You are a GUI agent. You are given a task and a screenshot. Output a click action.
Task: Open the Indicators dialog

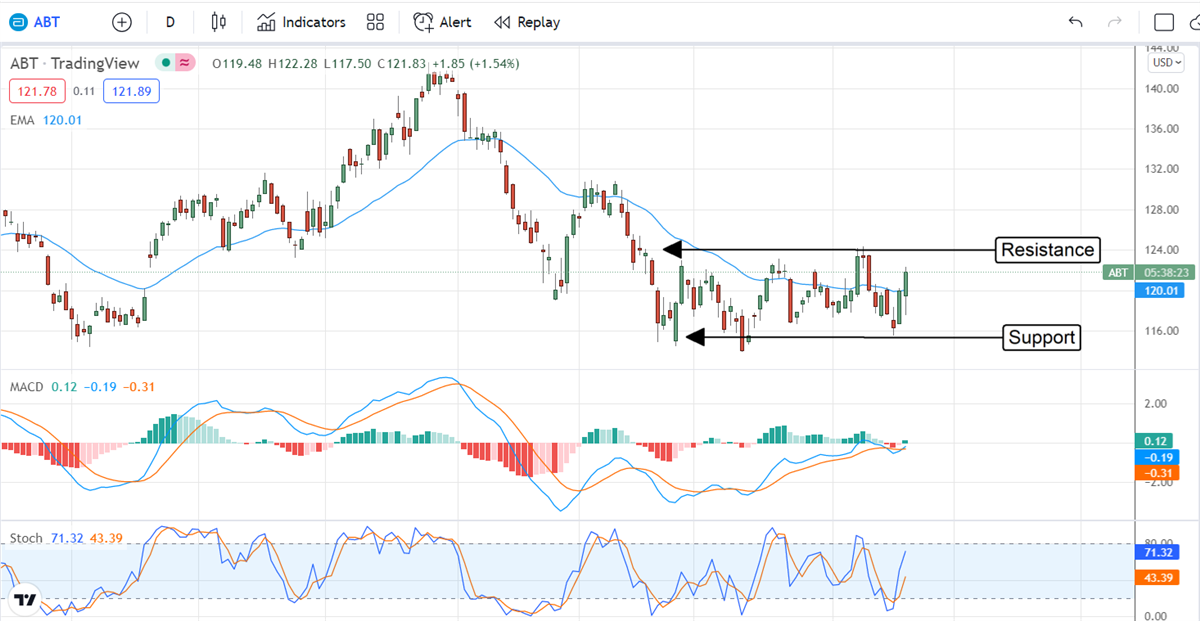click(x=301, y=22)
